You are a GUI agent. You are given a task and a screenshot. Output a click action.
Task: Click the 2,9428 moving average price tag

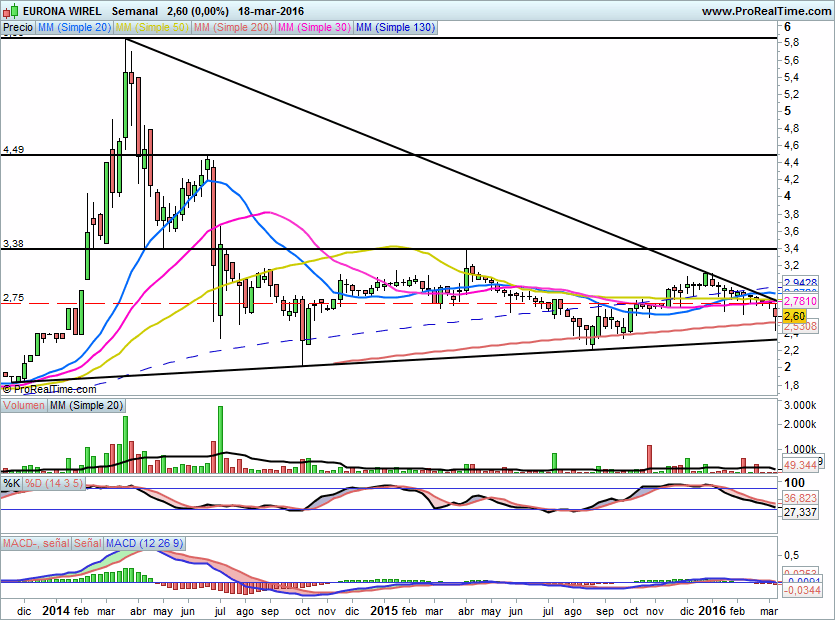tap(800, 282)
